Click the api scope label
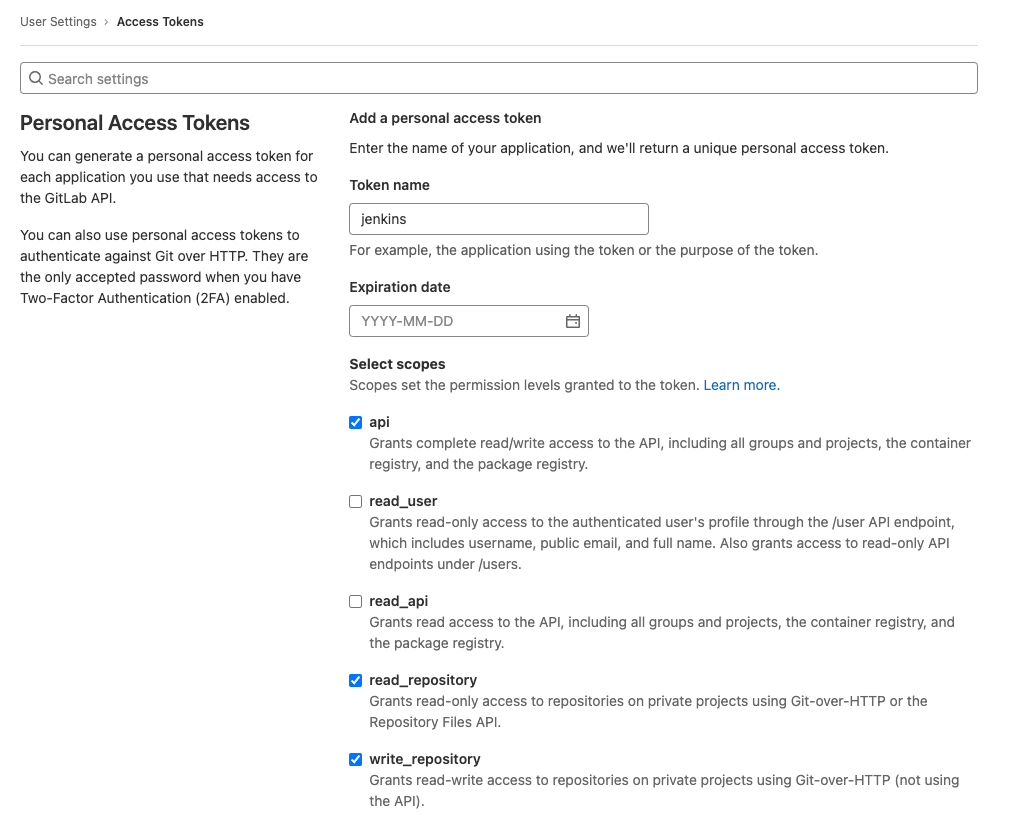 379,422
